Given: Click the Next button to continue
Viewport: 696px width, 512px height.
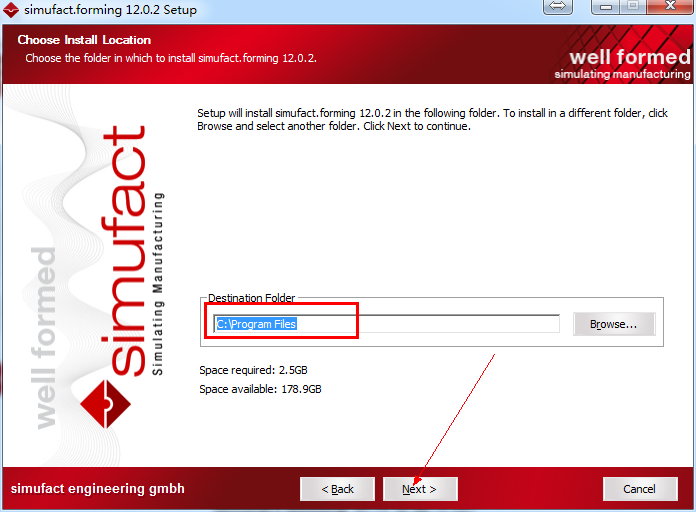Looking at the screenshot, I should 420,489.
